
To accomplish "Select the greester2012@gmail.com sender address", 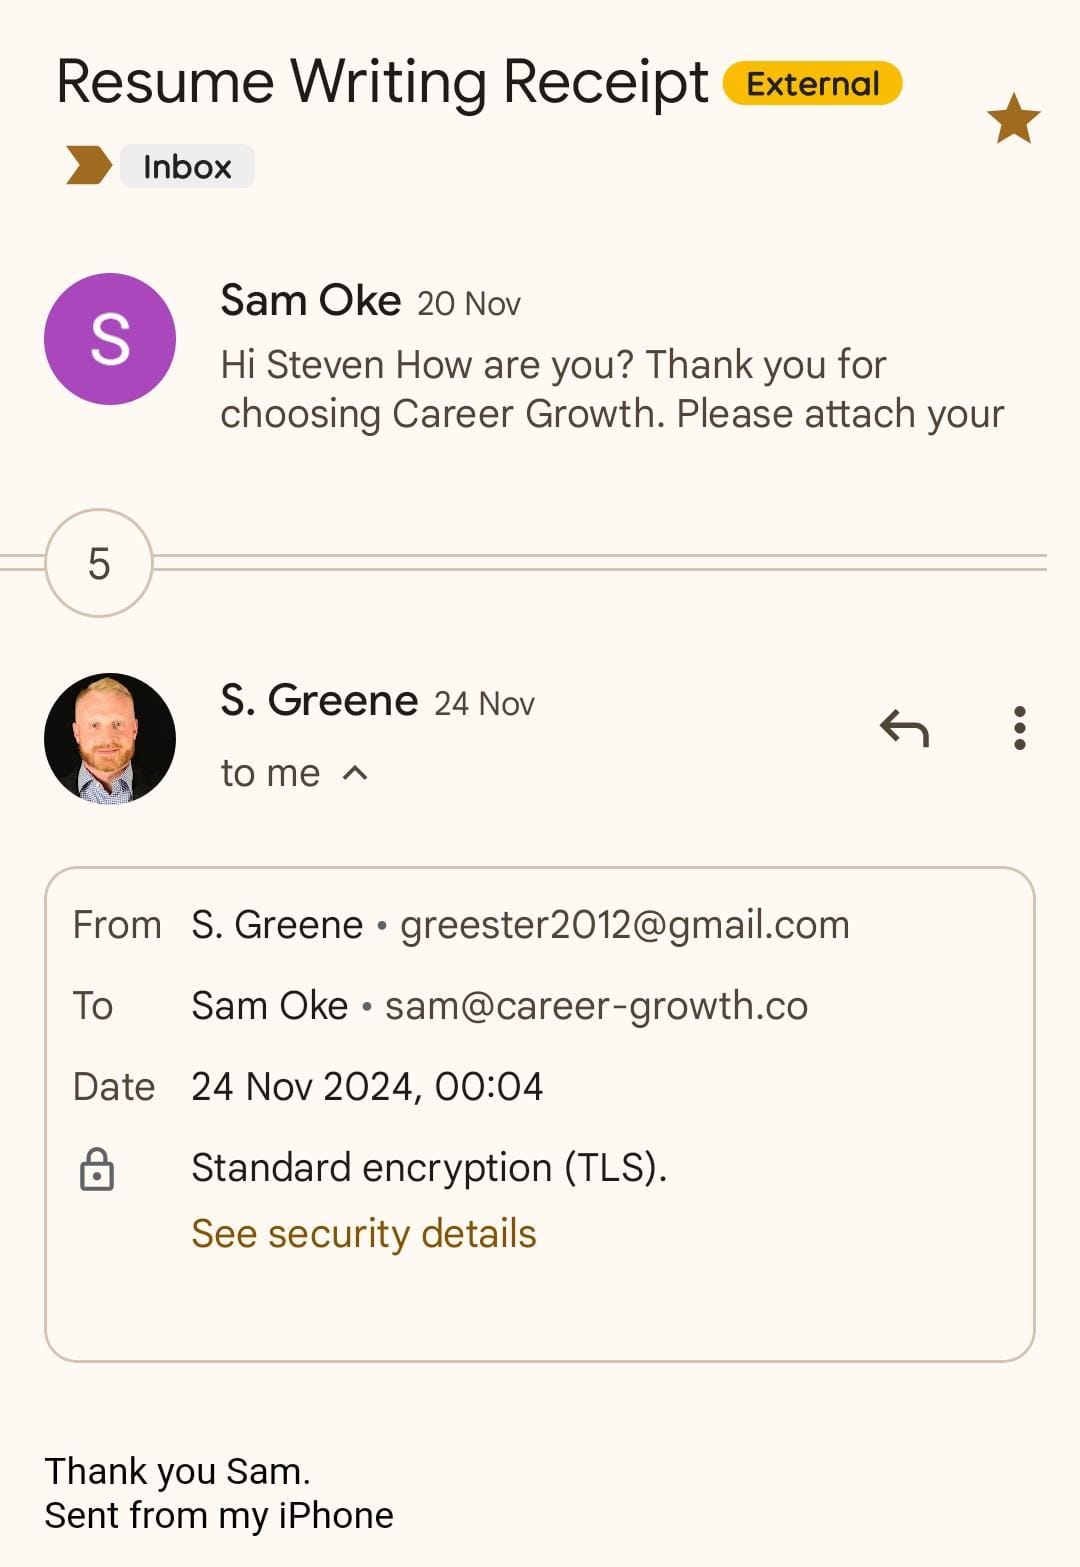I will (624, 925).
